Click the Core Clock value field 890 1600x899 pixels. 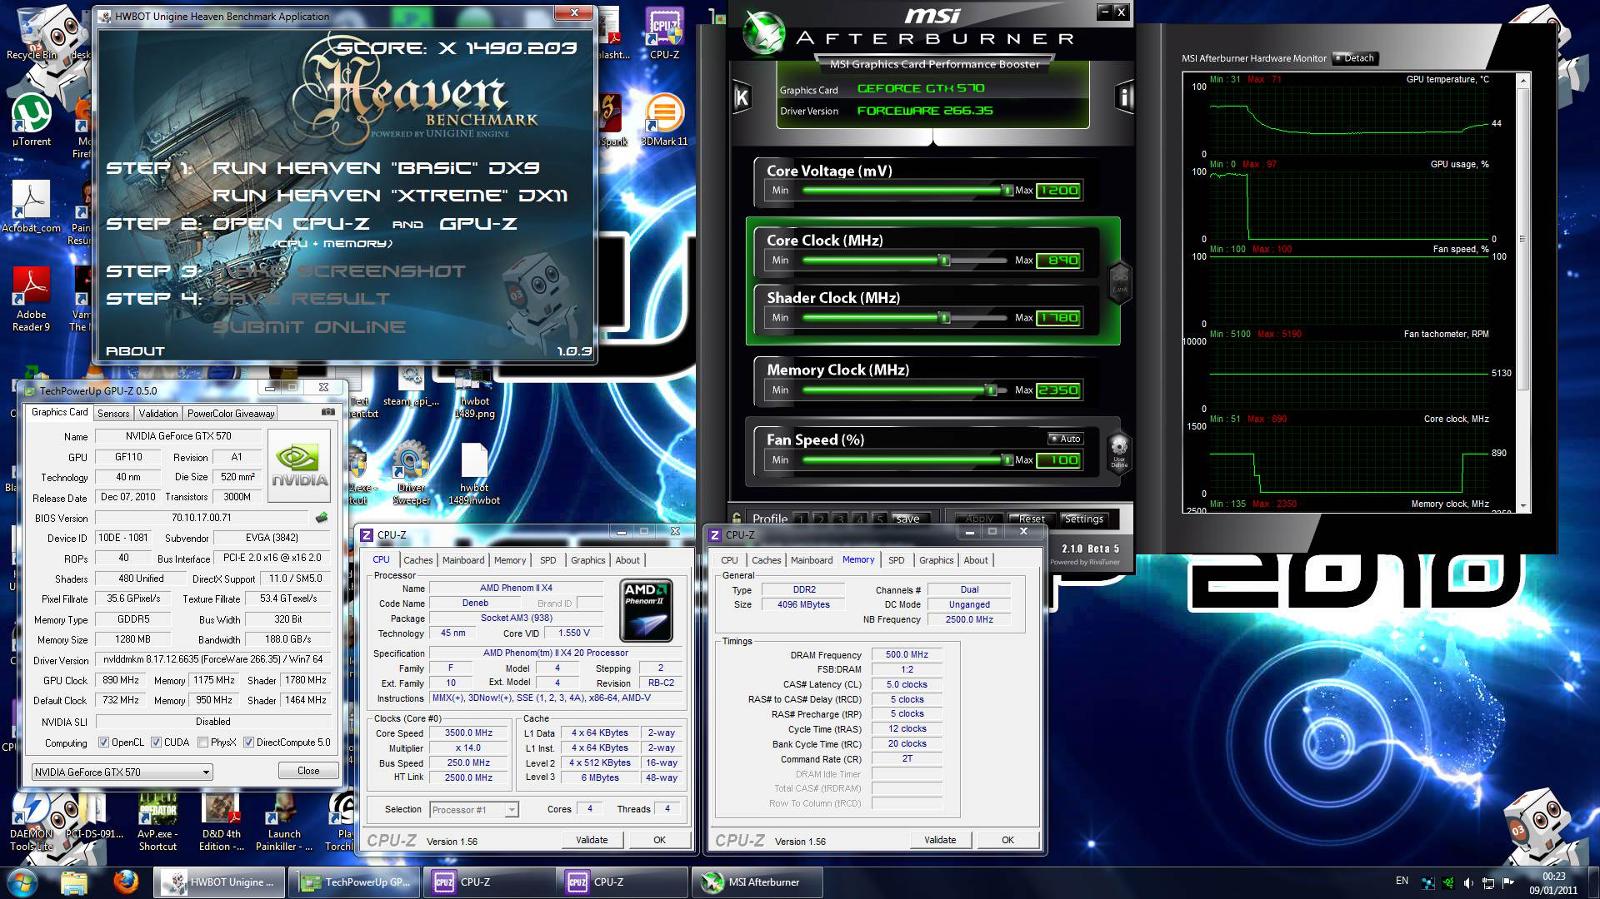click(x=1059, y=260)
